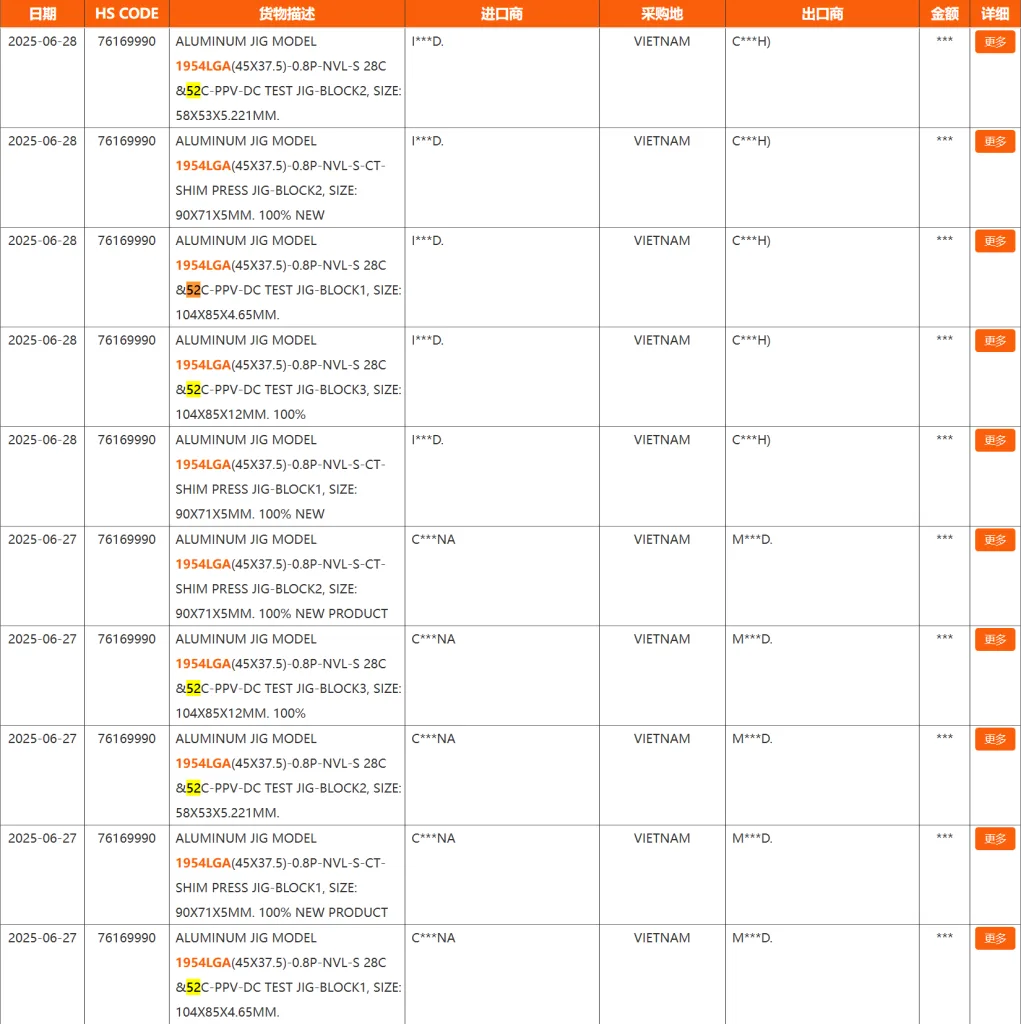Open 更多 for 06-27 SHIM PRESS JIG-BLOCK2 row

[994, 540]
